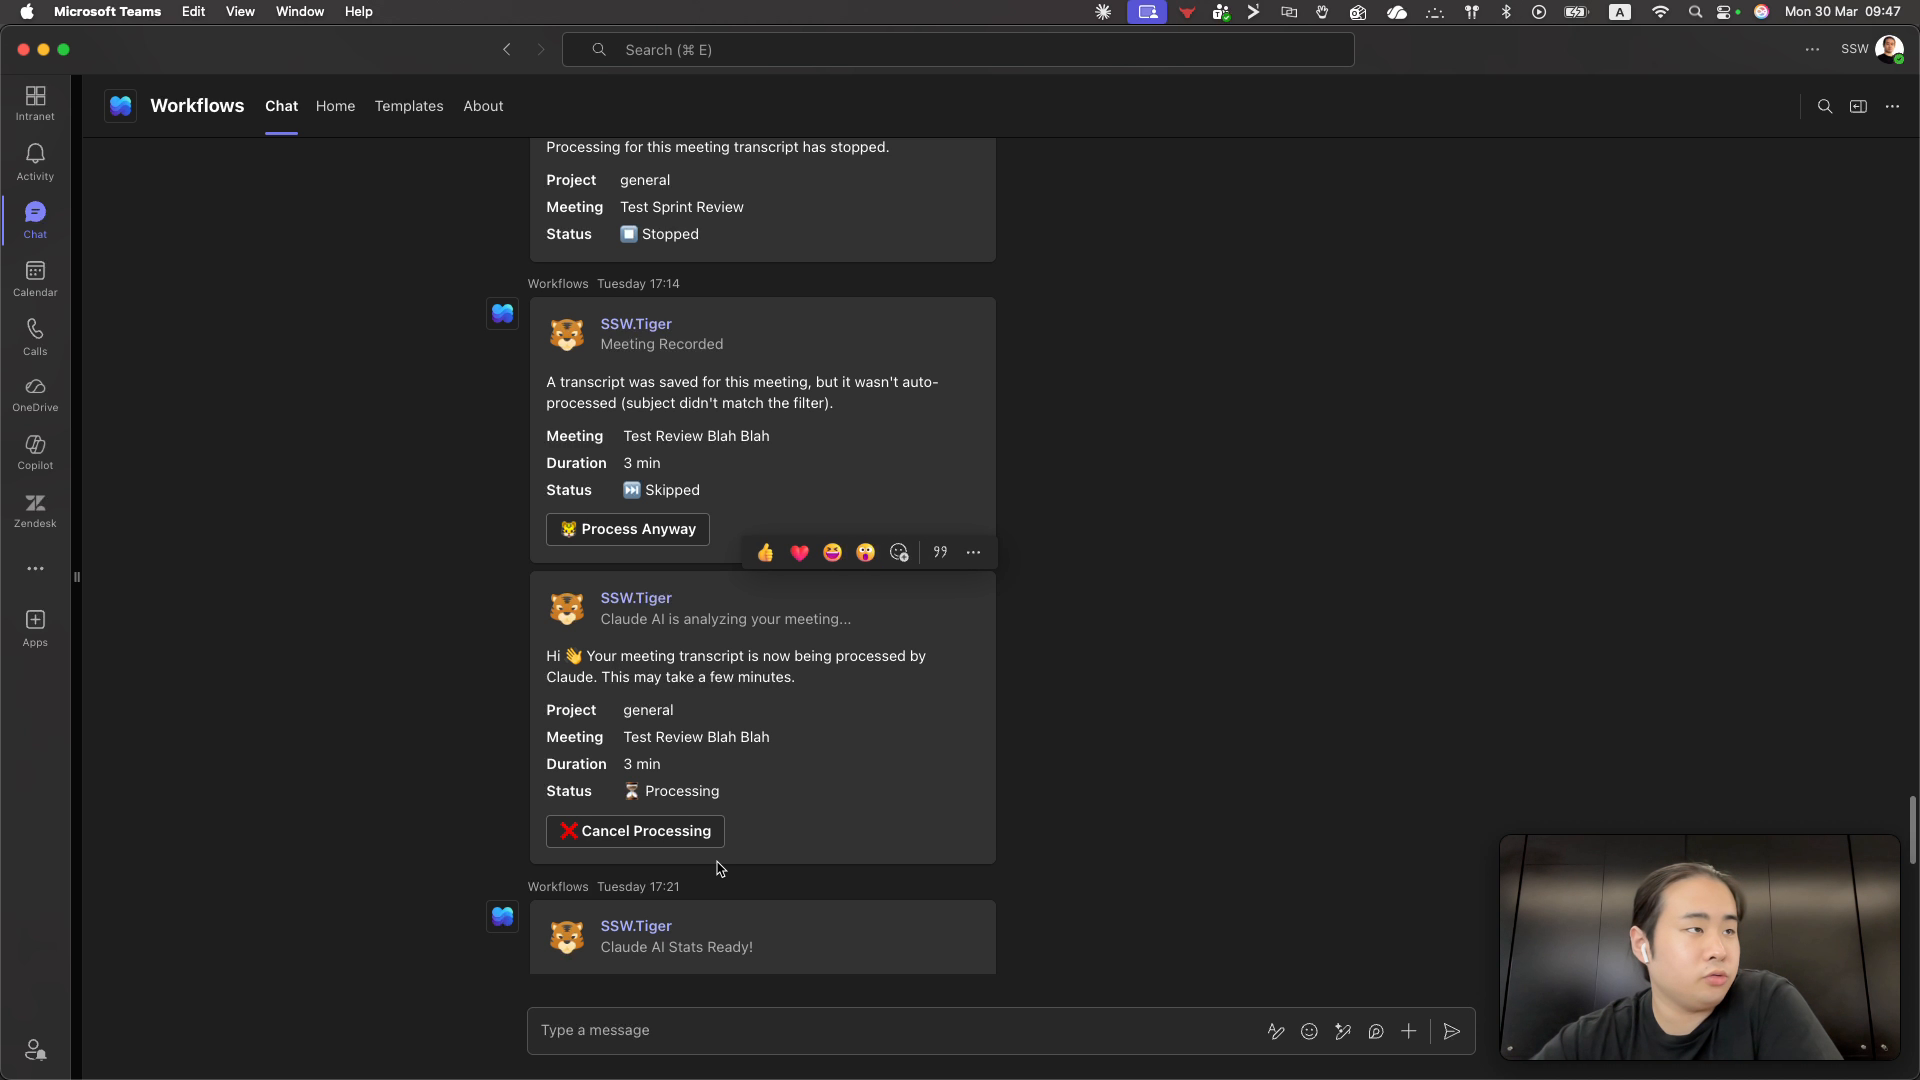
Task: Open Loop component icon in compose box
Action: tap(1376, 1031)
